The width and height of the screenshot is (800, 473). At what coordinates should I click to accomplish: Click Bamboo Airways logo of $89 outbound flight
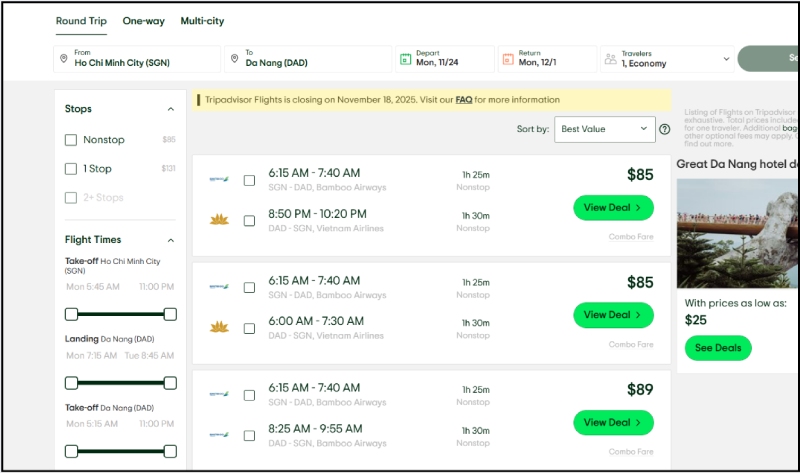[219, 394]
